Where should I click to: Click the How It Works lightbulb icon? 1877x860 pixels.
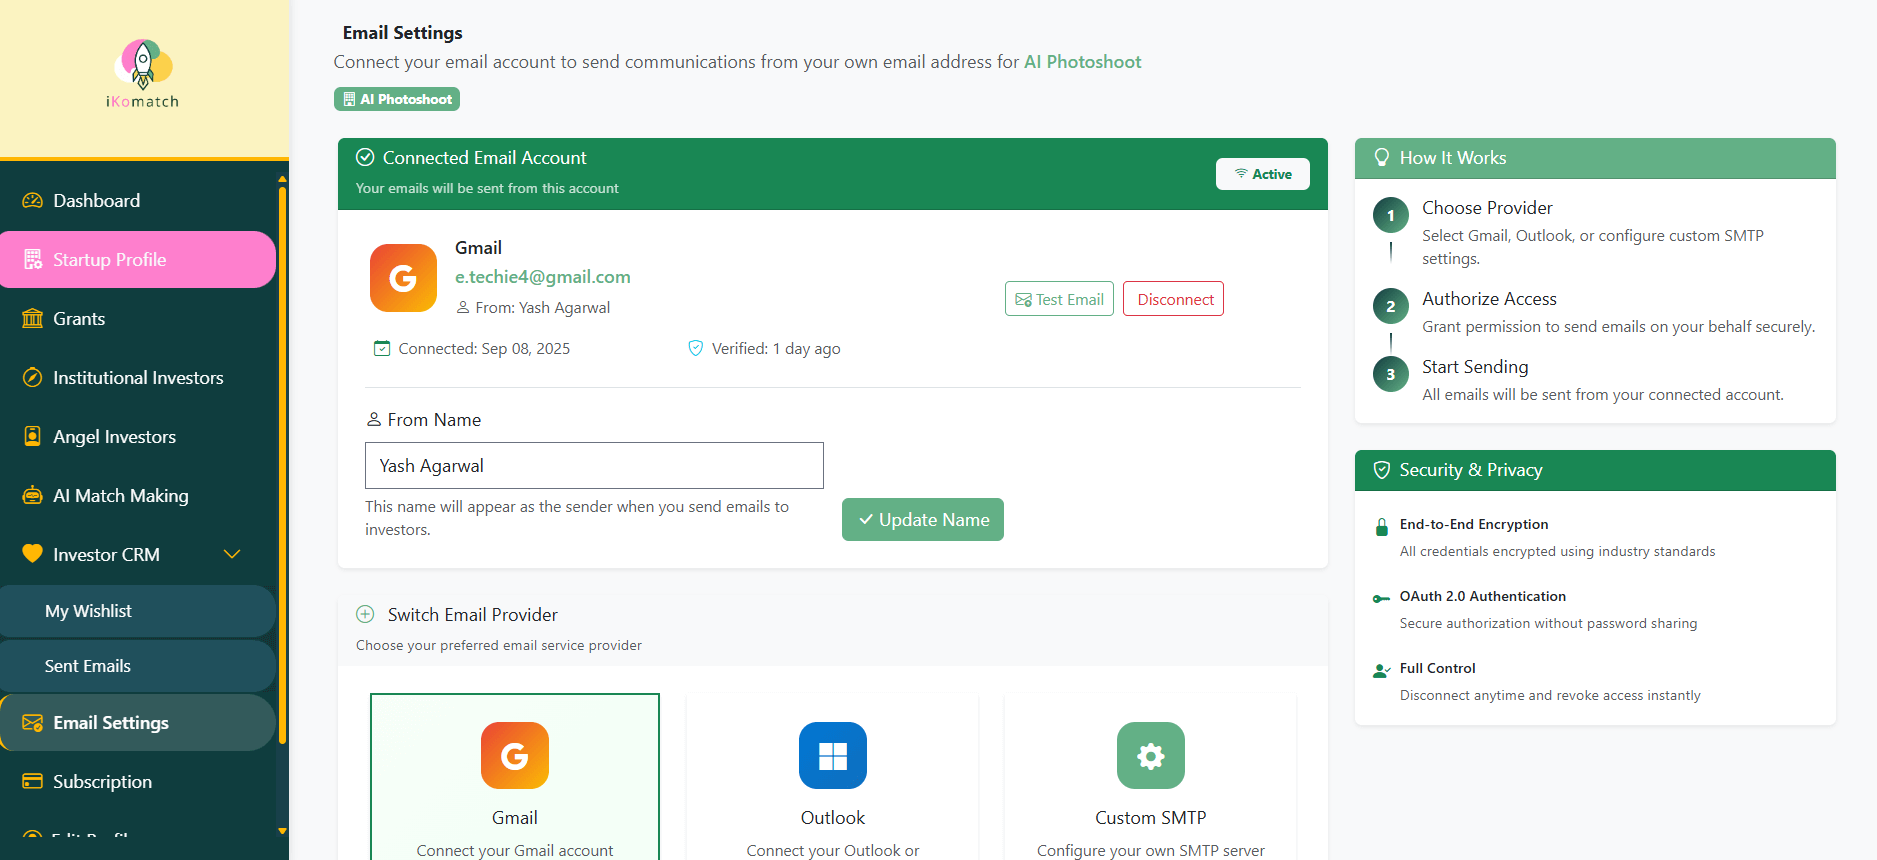click(x=1382, y=157)
